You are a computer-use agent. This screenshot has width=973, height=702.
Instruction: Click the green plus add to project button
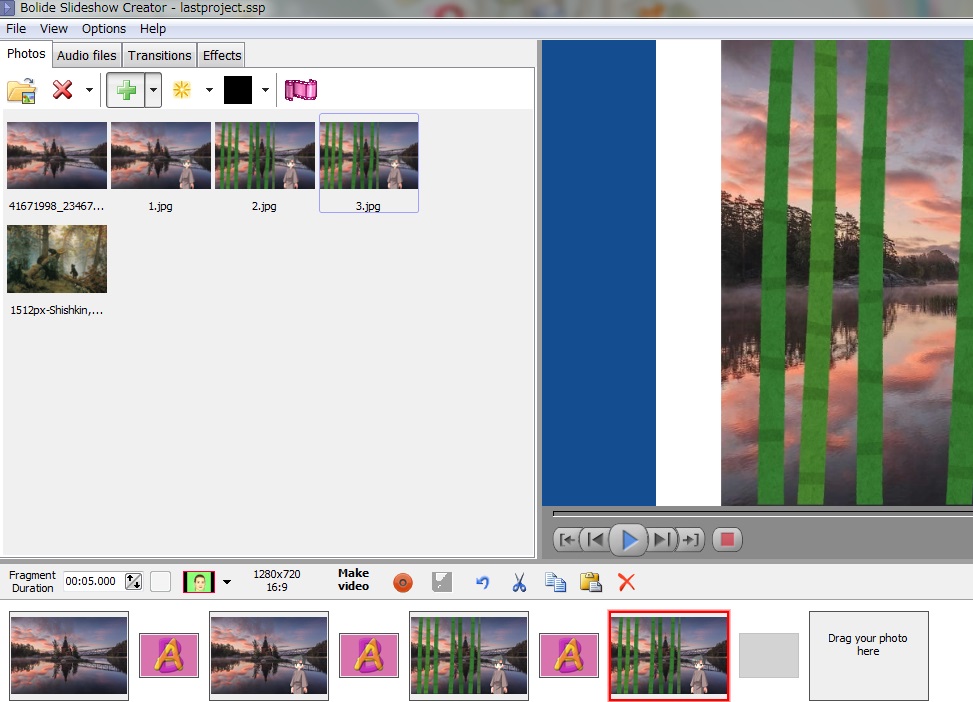[x=126, y=91]
